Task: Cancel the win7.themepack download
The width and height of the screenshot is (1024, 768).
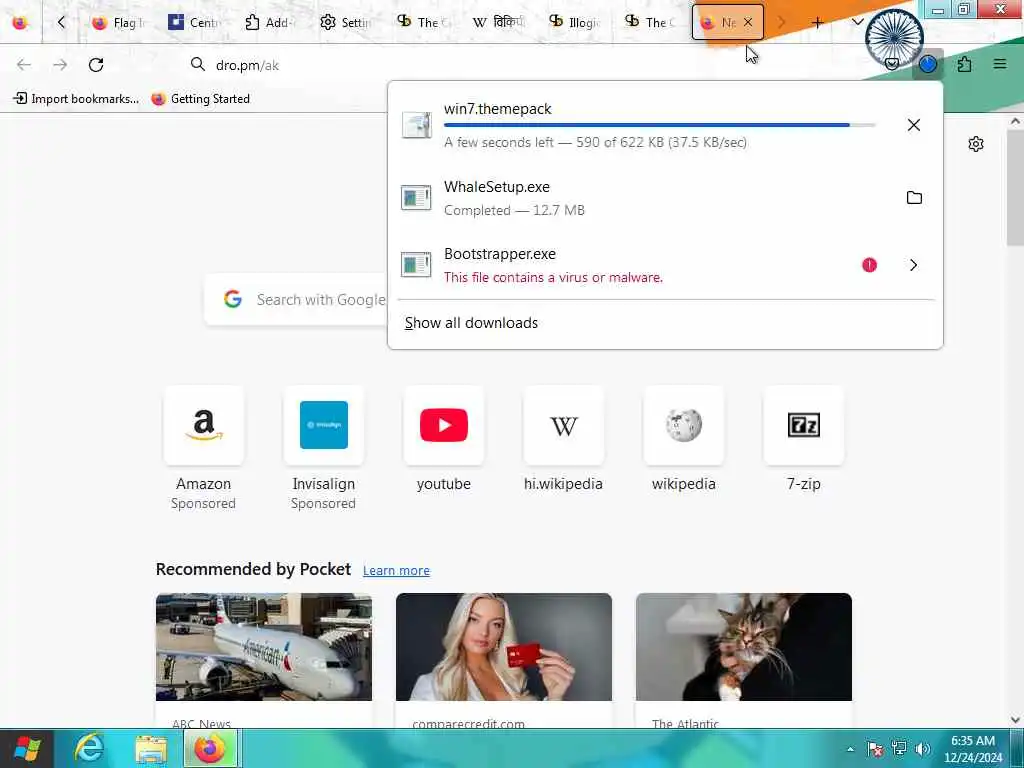Action: coord(914,125)
